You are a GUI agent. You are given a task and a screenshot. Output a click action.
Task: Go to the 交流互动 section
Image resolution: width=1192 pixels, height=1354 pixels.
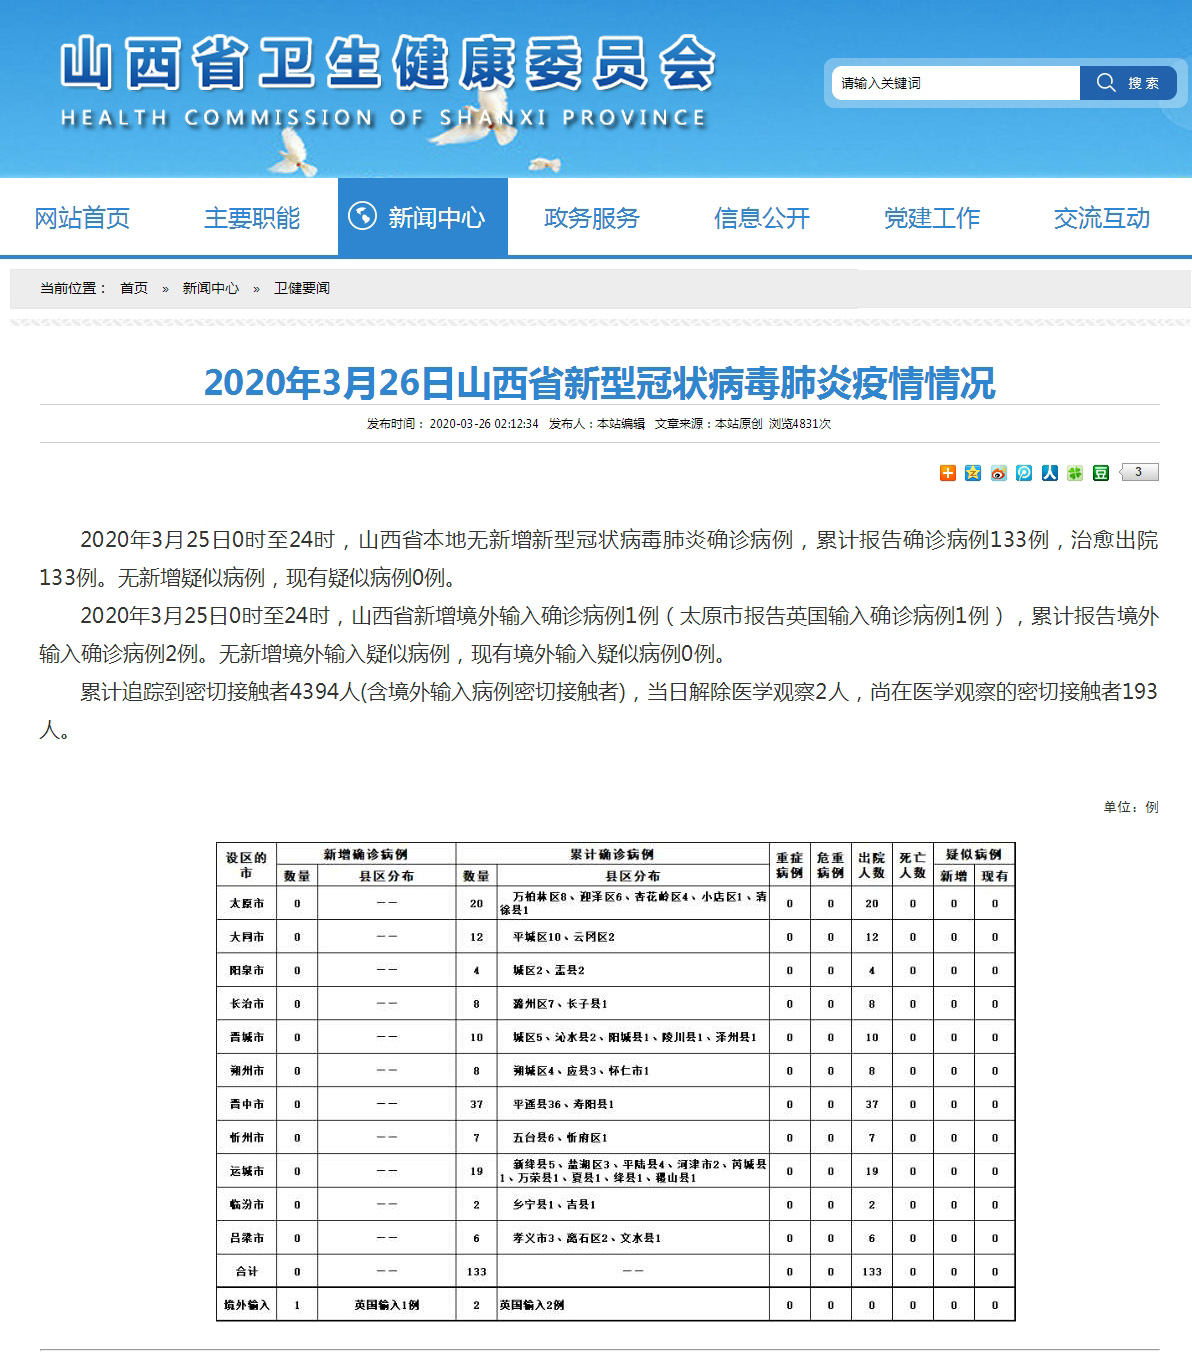(x=1102, y=218)
